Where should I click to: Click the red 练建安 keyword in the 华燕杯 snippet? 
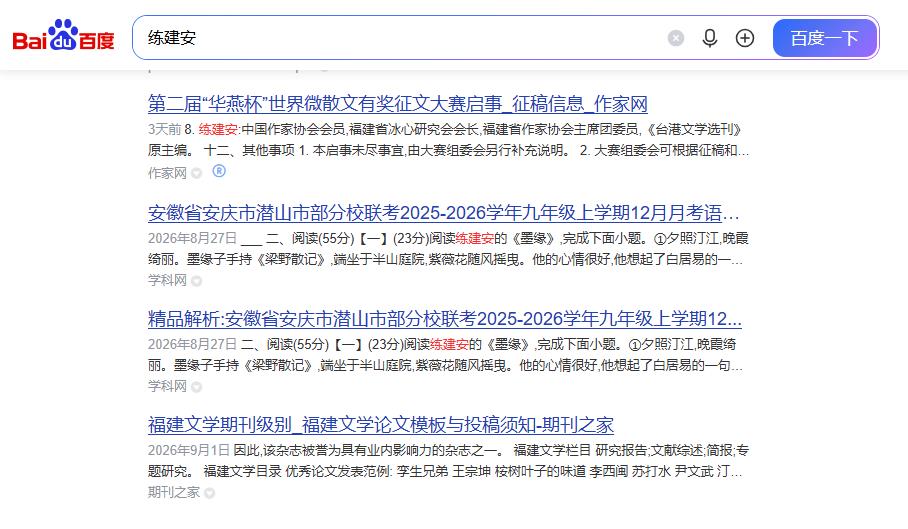point(218,129)
